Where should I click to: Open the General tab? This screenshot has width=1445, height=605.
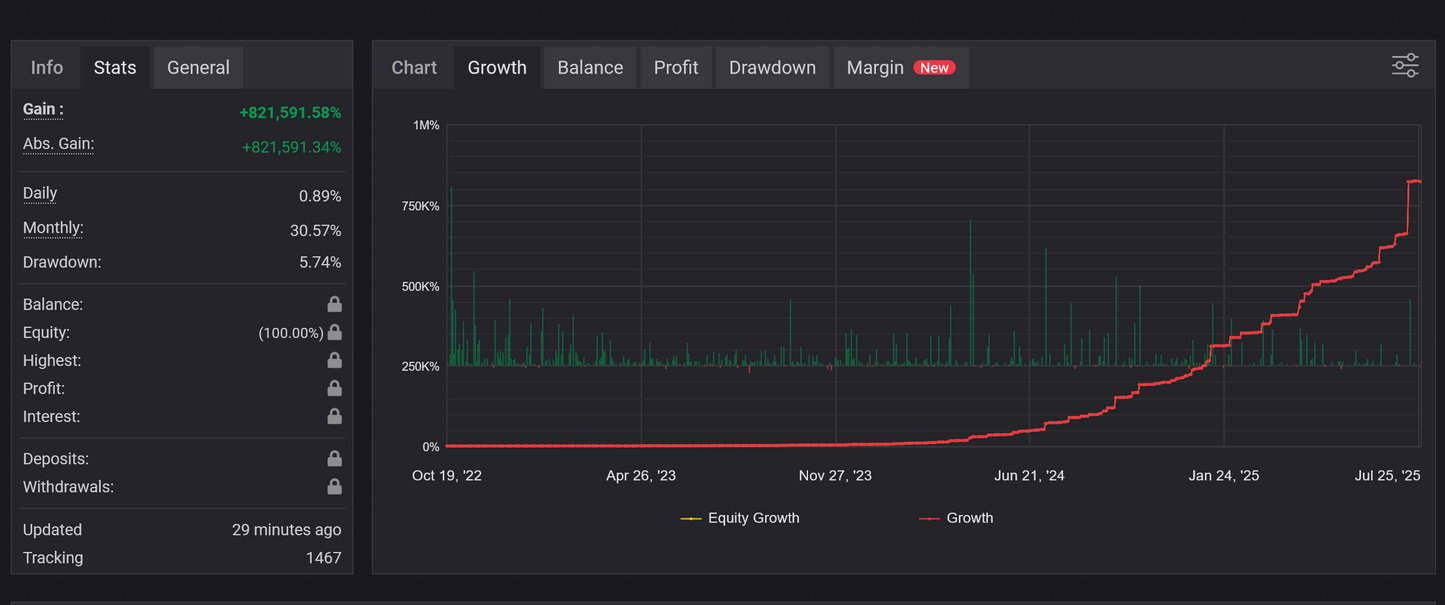(197, 67)
